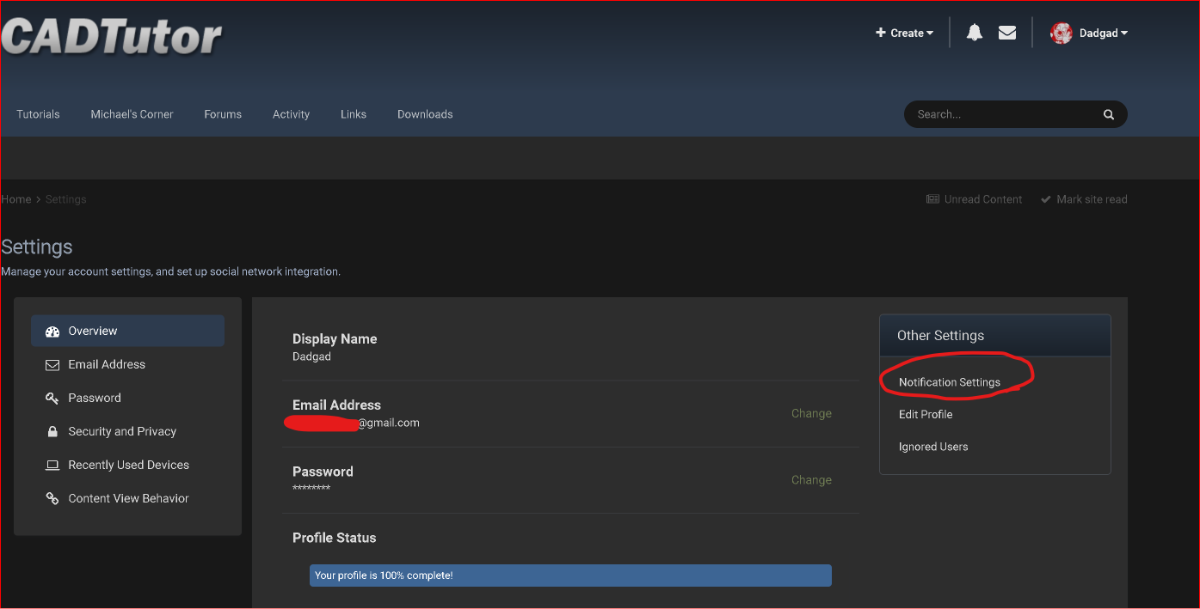This screenshot has width=1200, height=609.
Task: Expand the Create dropdown menu
Action: click(905, 33)
